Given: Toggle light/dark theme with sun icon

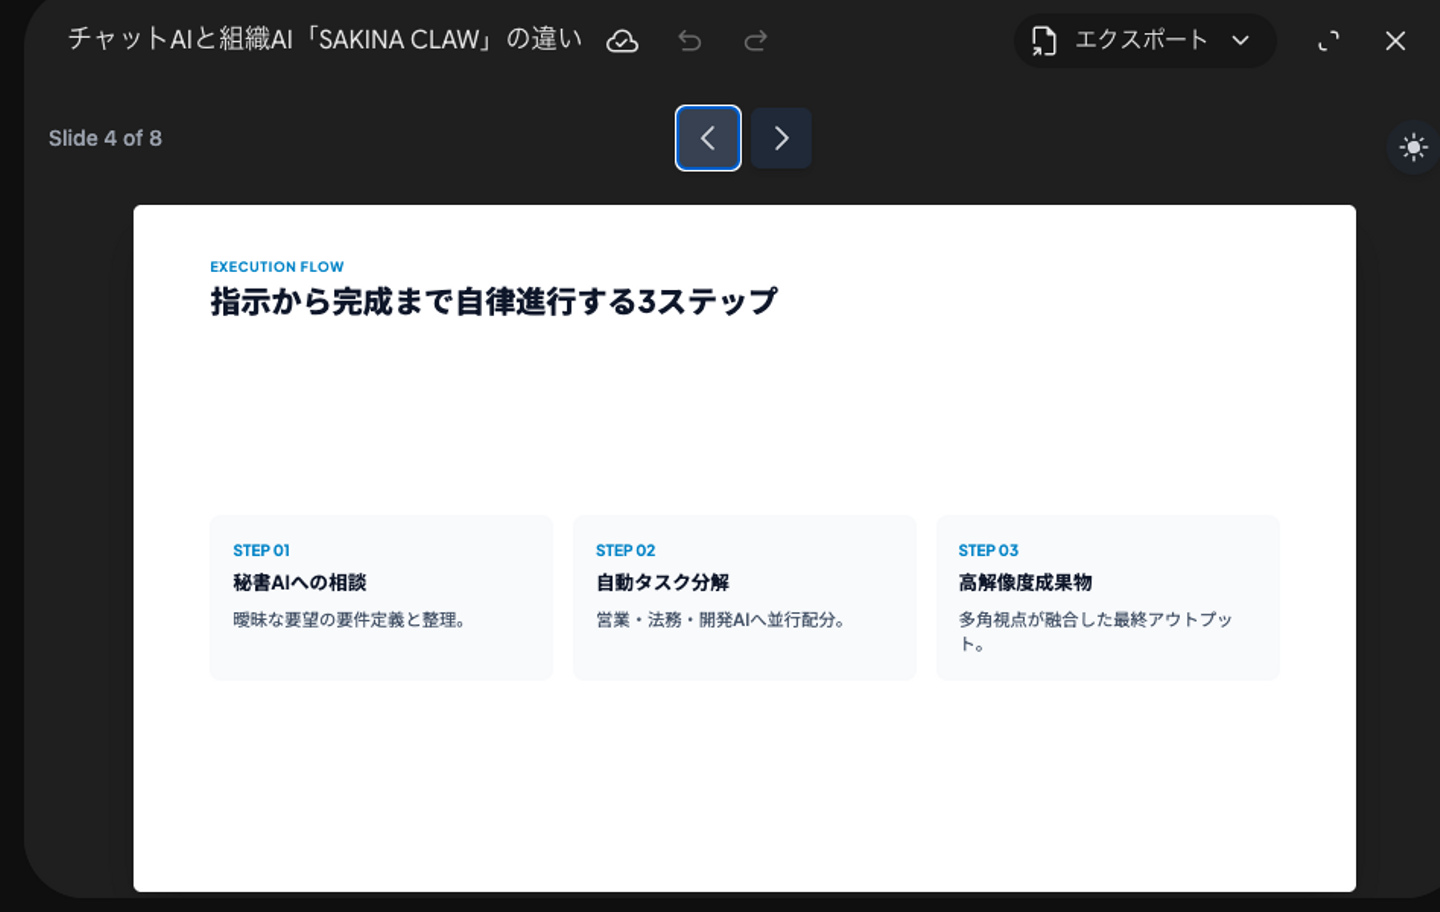Looking at the screenshot, I should 1412,148.
